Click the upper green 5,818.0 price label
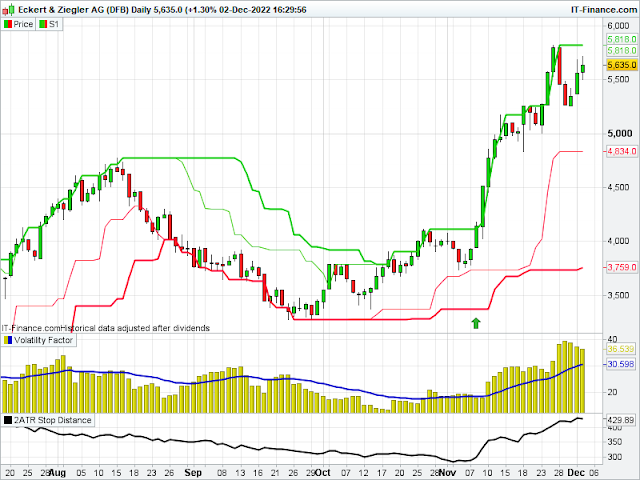Image resolution: width=640 pixels, height=480 pixels. (622, 39)
